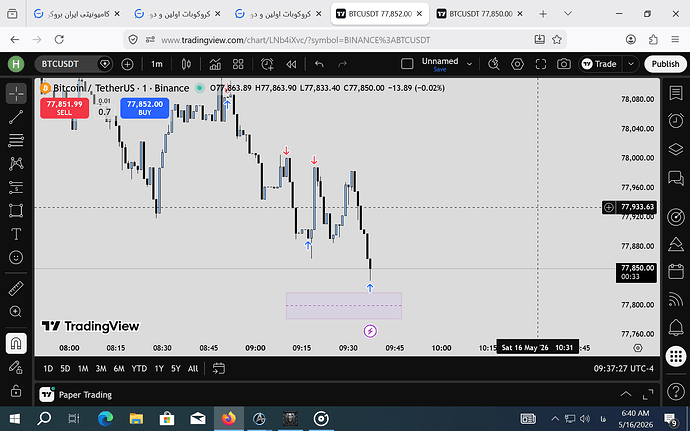Open the notifications bell panel
The height and width of the screenshot is (431, 690).
tap(676, 327)
